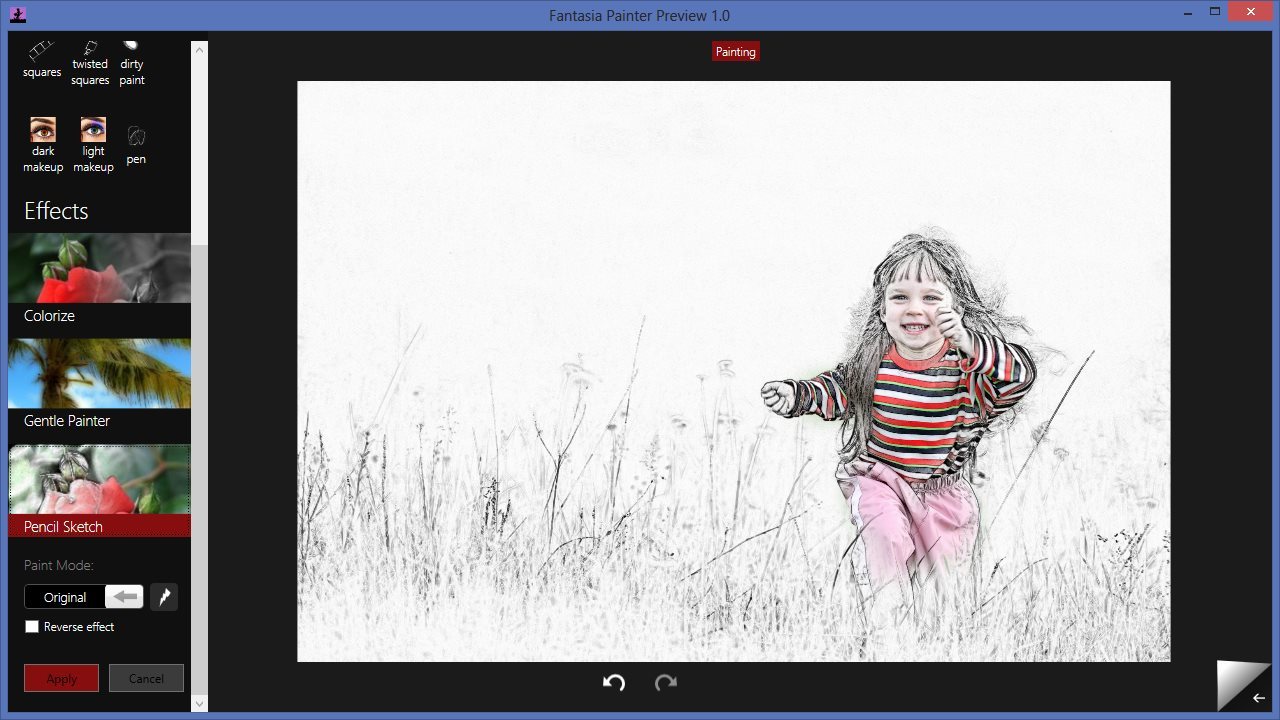Select the Colorize effect thumbnail
1280x720 pixels.
(99, 282)
